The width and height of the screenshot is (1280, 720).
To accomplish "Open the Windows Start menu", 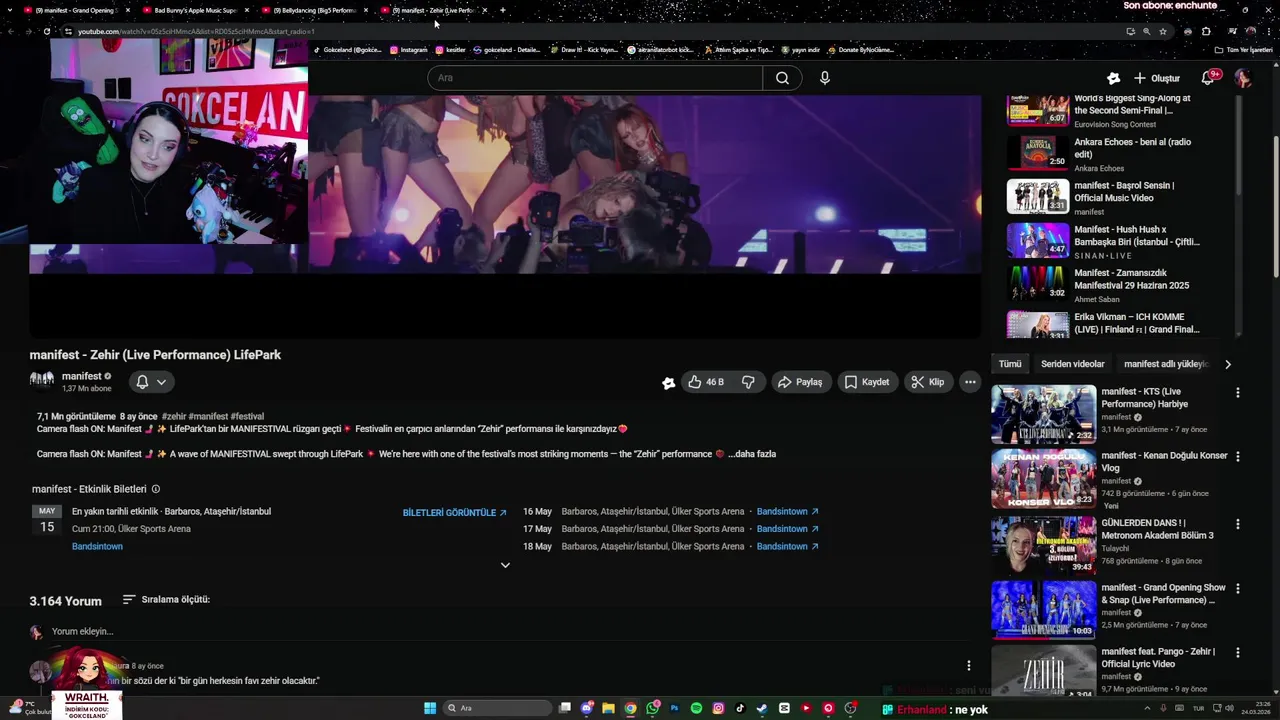I will (430, 708).
